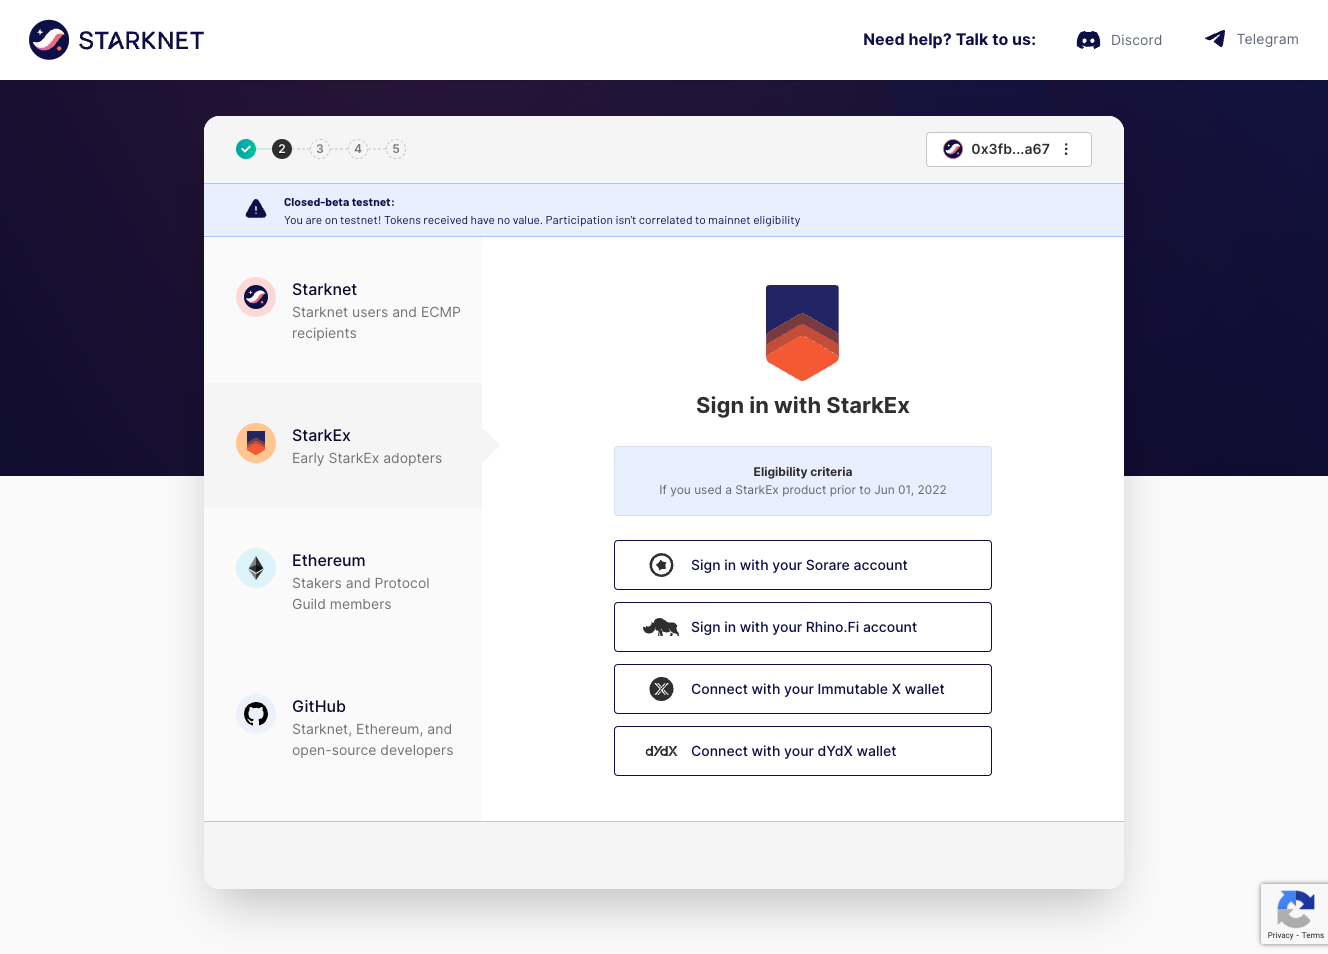
Task: Go to step 5 in progress indicator
Action: pyautogui.click(x=396, y=149)
